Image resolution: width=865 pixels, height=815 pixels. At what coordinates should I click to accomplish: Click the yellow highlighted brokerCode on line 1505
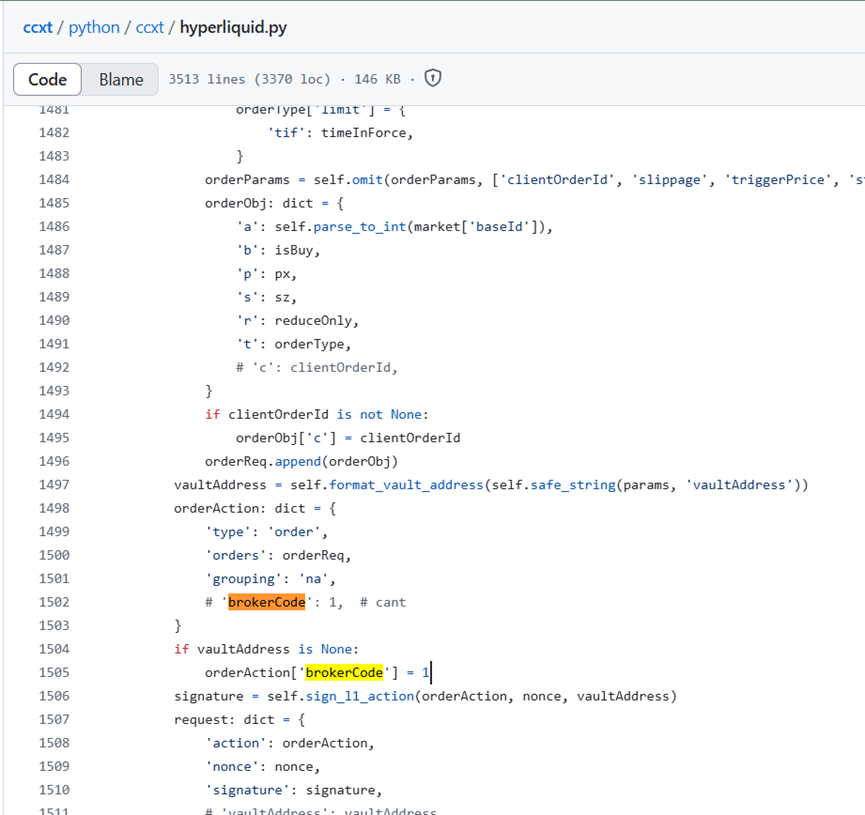coord(343,673)
